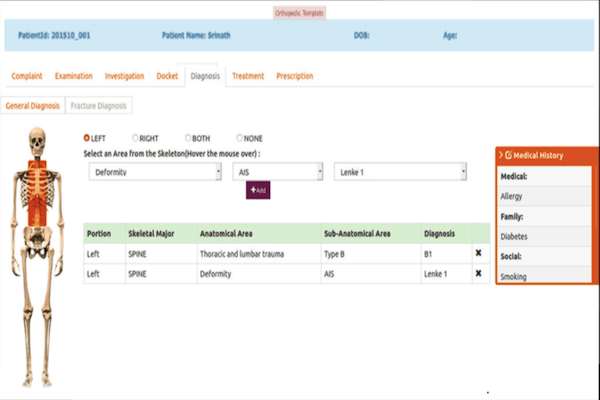Click the DOB: label

coord(361,35)
